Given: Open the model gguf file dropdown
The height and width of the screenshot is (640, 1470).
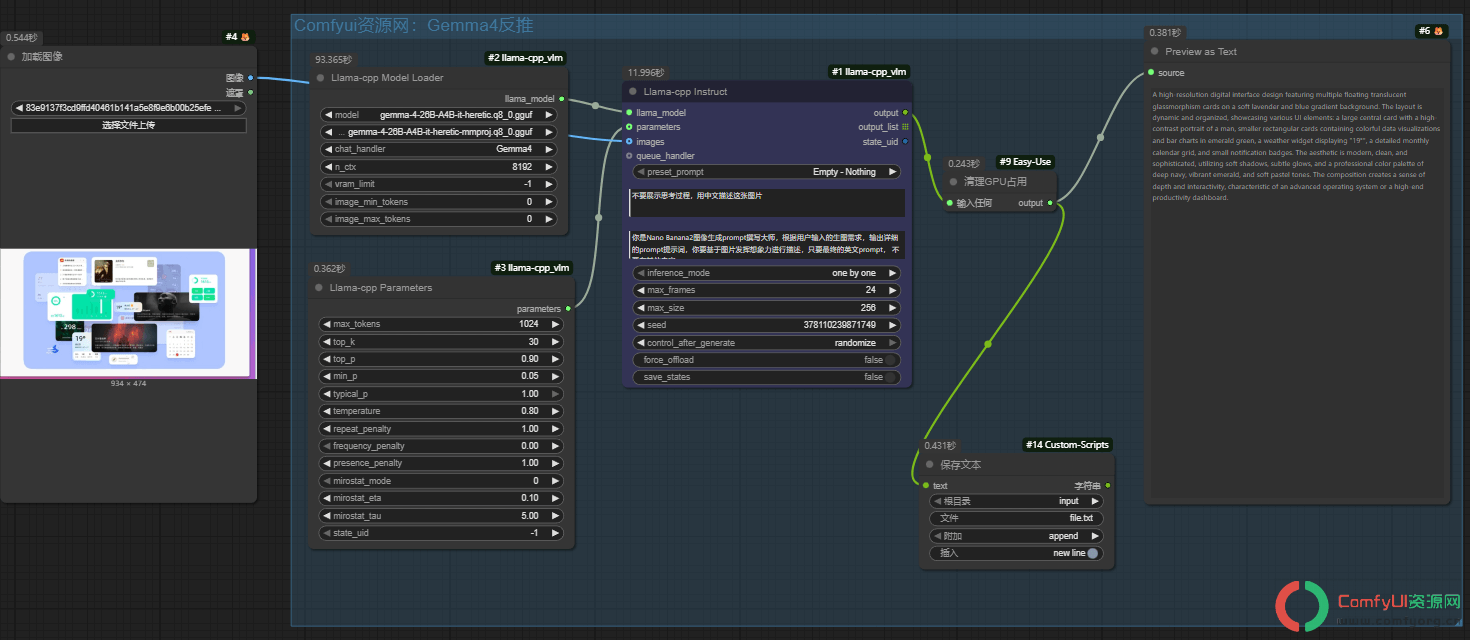Looking at the screenshot, I should click(441, 114).
